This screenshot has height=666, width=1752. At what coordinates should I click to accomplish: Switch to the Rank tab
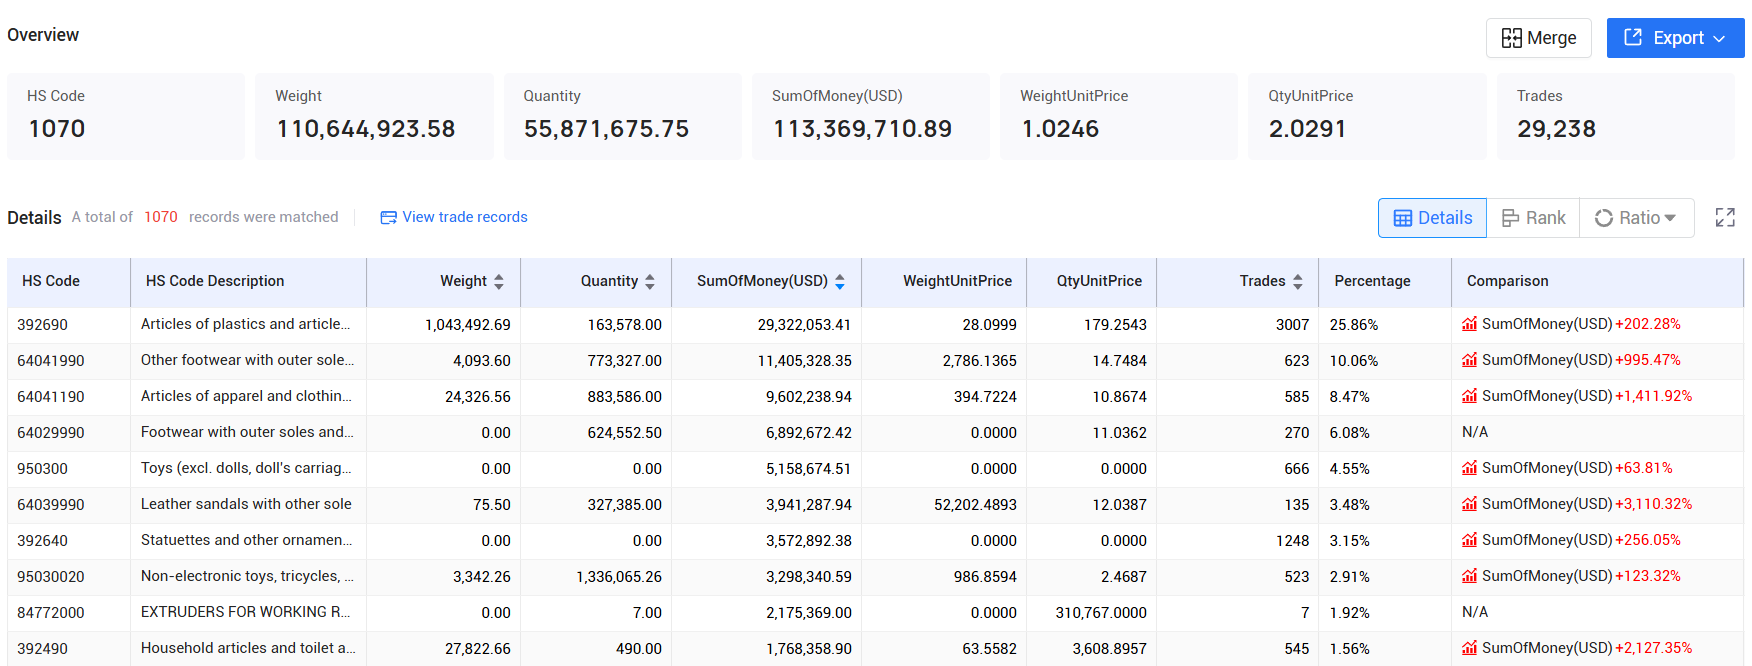pos(1533,218)
